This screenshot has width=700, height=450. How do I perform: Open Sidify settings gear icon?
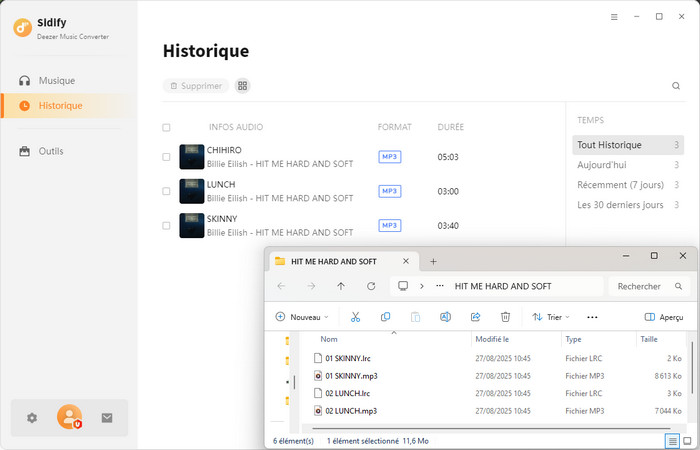(x=32, y=418)
